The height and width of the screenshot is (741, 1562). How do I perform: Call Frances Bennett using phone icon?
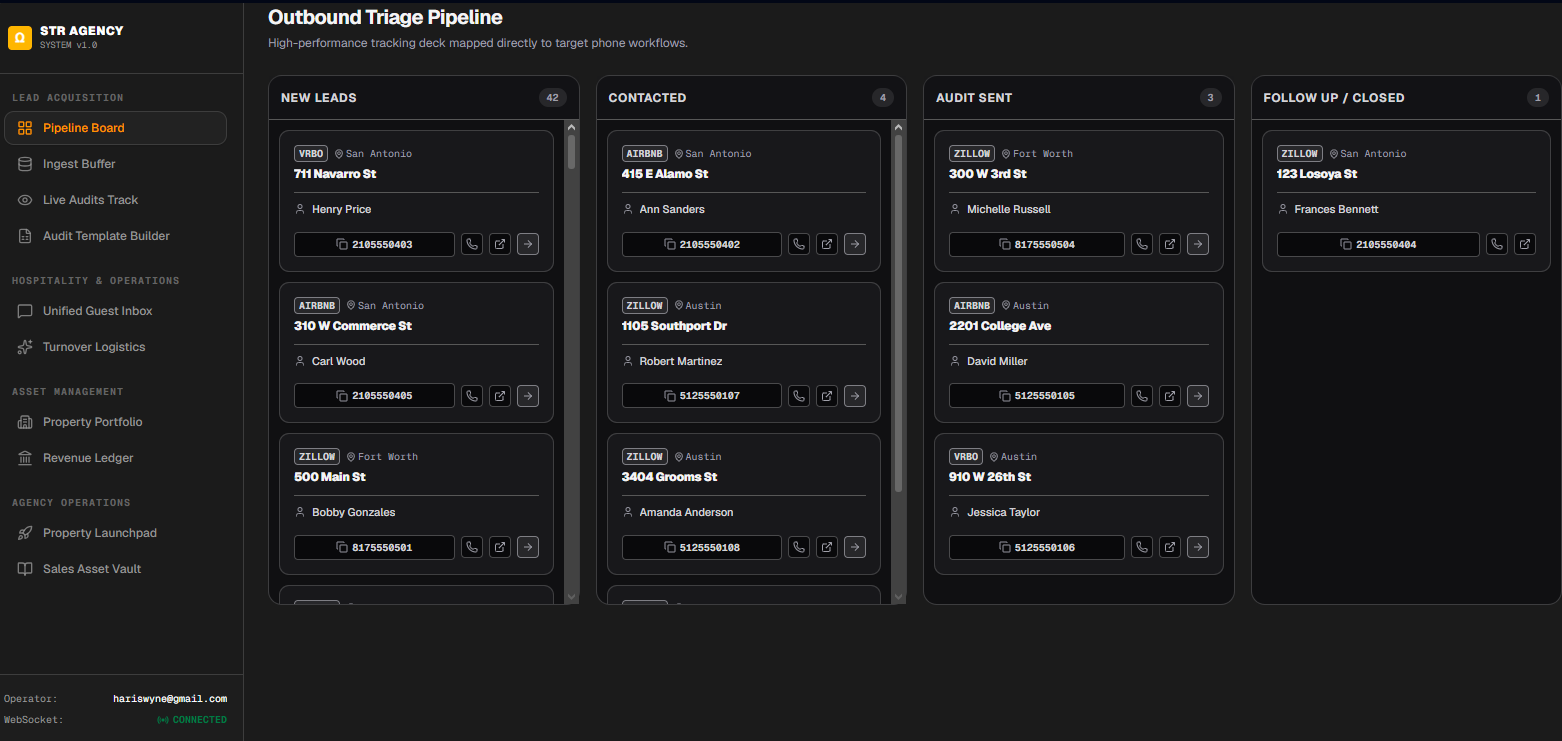(x=1497, y=244)
